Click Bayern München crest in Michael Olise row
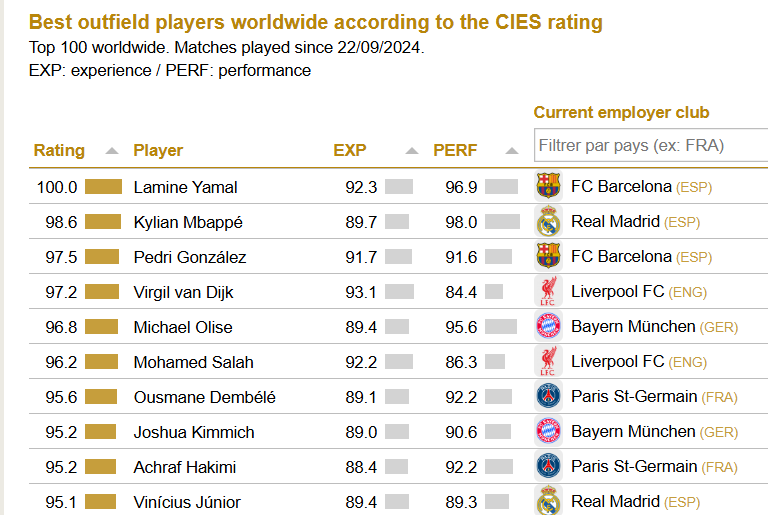 pyautogui.click(x=548, y=327)
